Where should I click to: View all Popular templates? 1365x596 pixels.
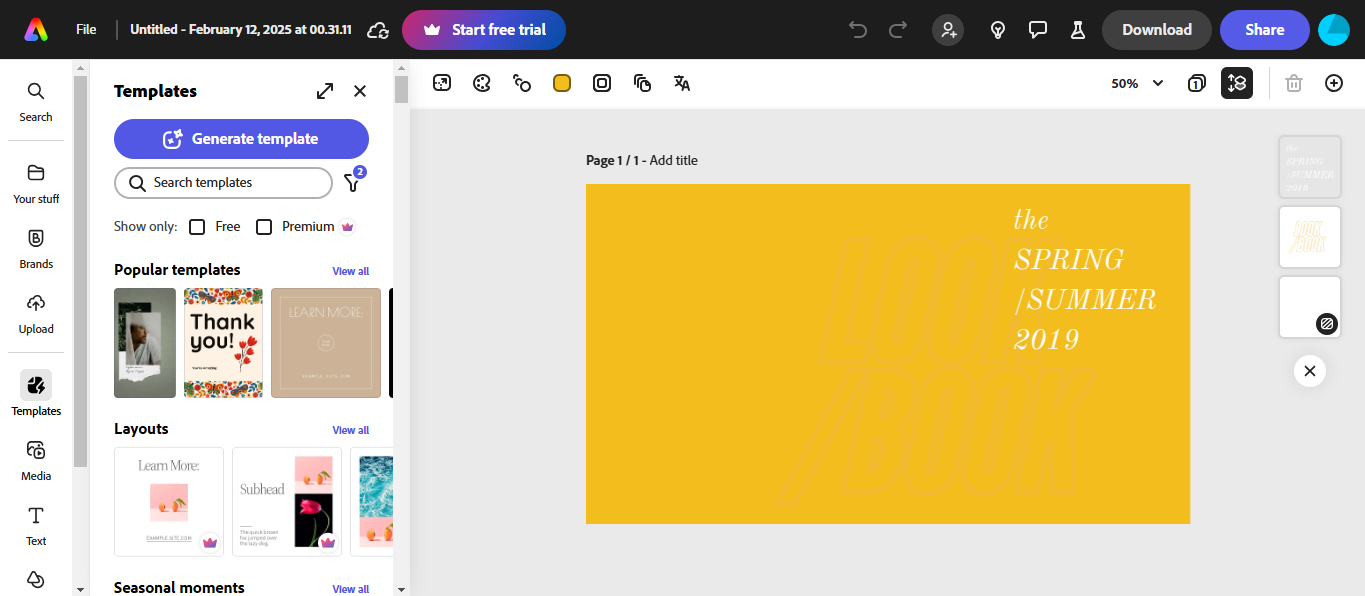(351, 271)
